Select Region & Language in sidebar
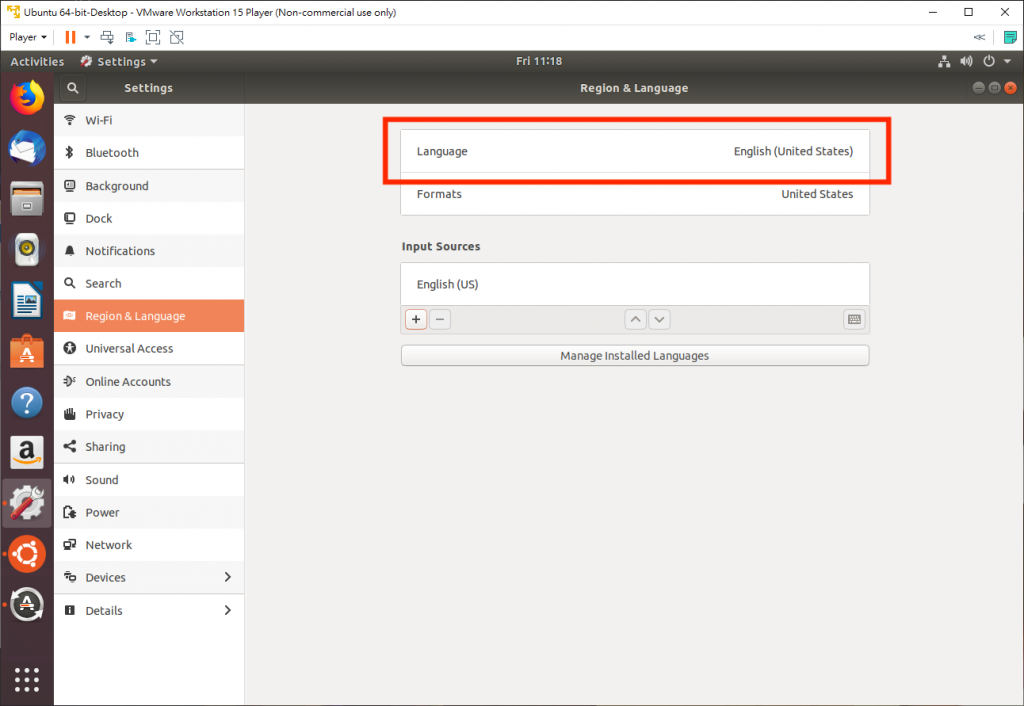This screenshot has height=706, width=1024. (x=150, y=316)
